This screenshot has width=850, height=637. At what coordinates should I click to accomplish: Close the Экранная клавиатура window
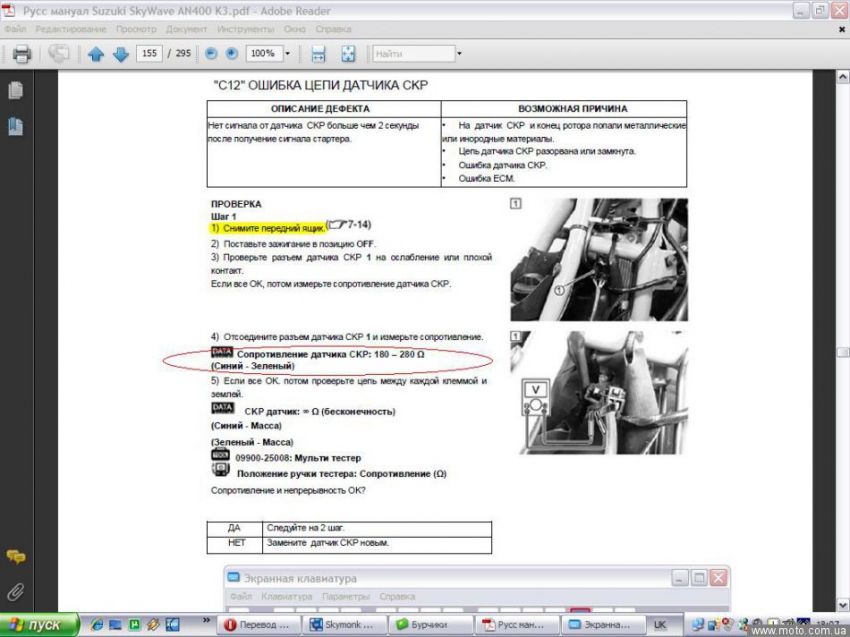point(718,578)
